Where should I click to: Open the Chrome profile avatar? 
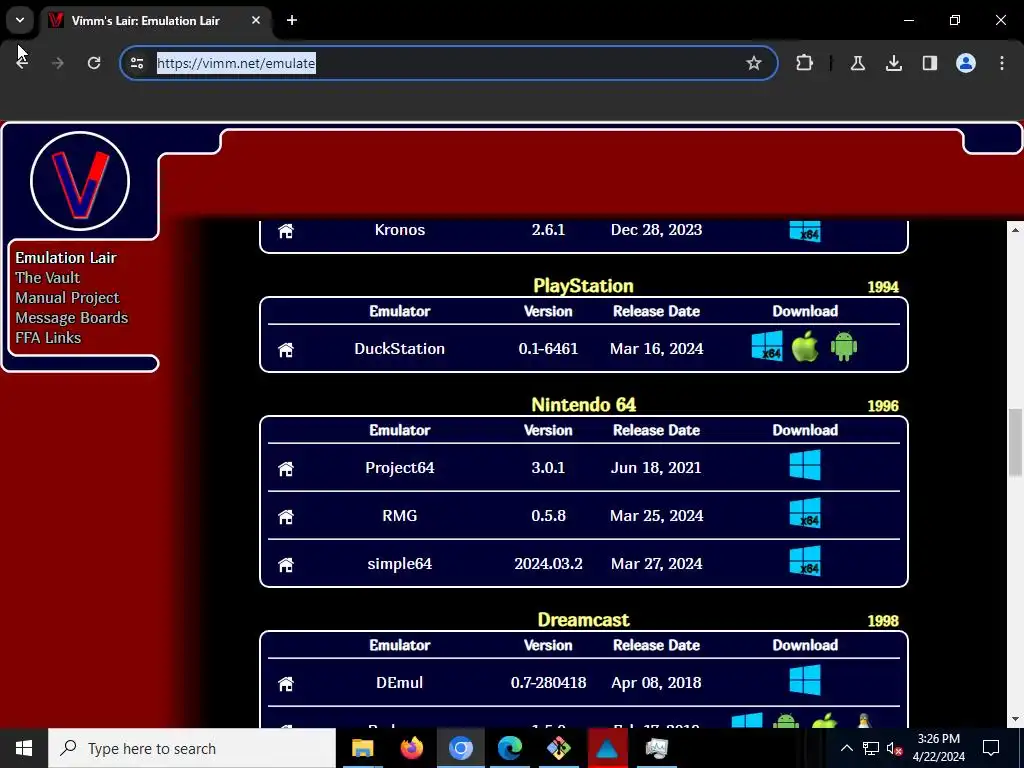pyautogui.click(x=965, y=63)
